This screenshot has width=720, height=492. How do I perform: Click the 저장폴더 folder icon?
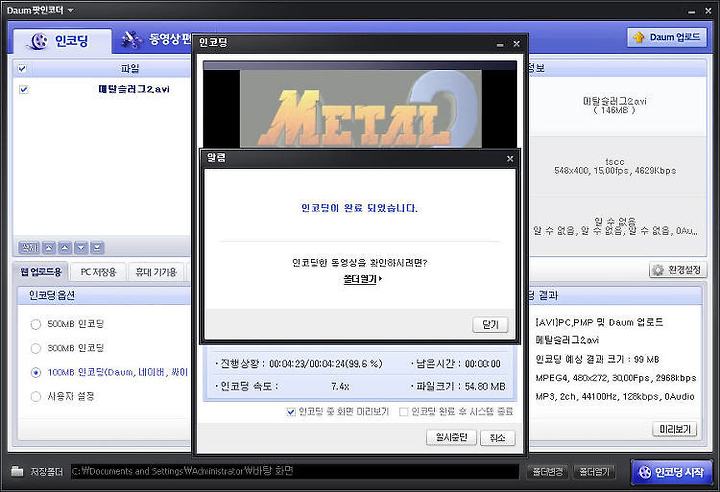(x=17, y=471)
